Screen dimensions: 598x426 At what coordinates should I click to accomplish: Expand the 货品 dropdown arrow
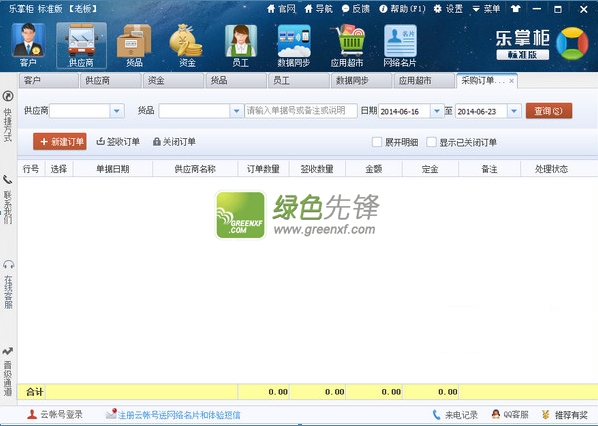coord(236,111)
